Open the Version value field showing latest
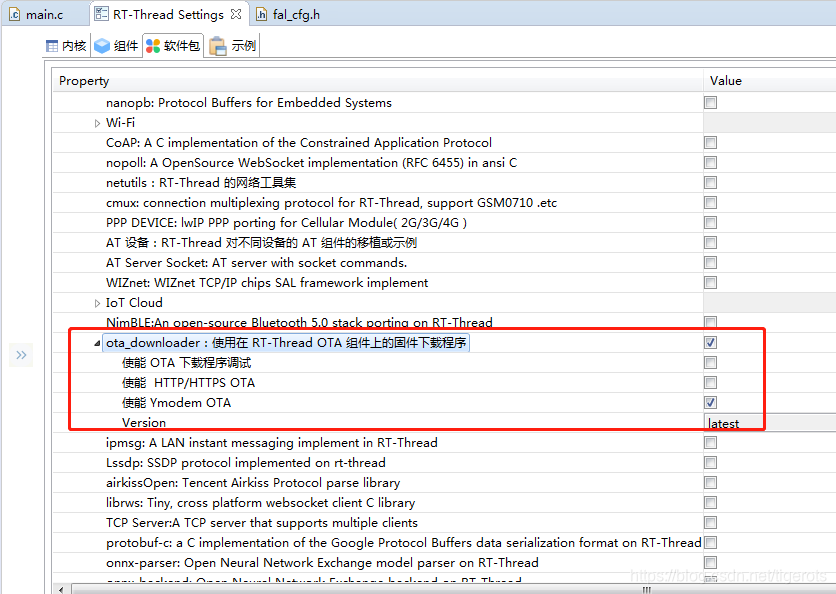This screenshot has height=594, width=836. (769, 423)
